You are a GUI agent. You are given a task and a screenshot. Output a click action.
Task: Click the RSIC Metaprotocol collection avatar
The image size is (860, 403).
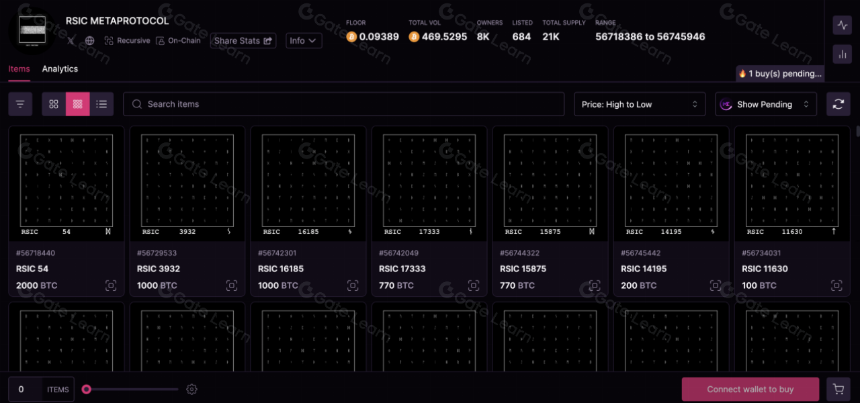point(31,30)
